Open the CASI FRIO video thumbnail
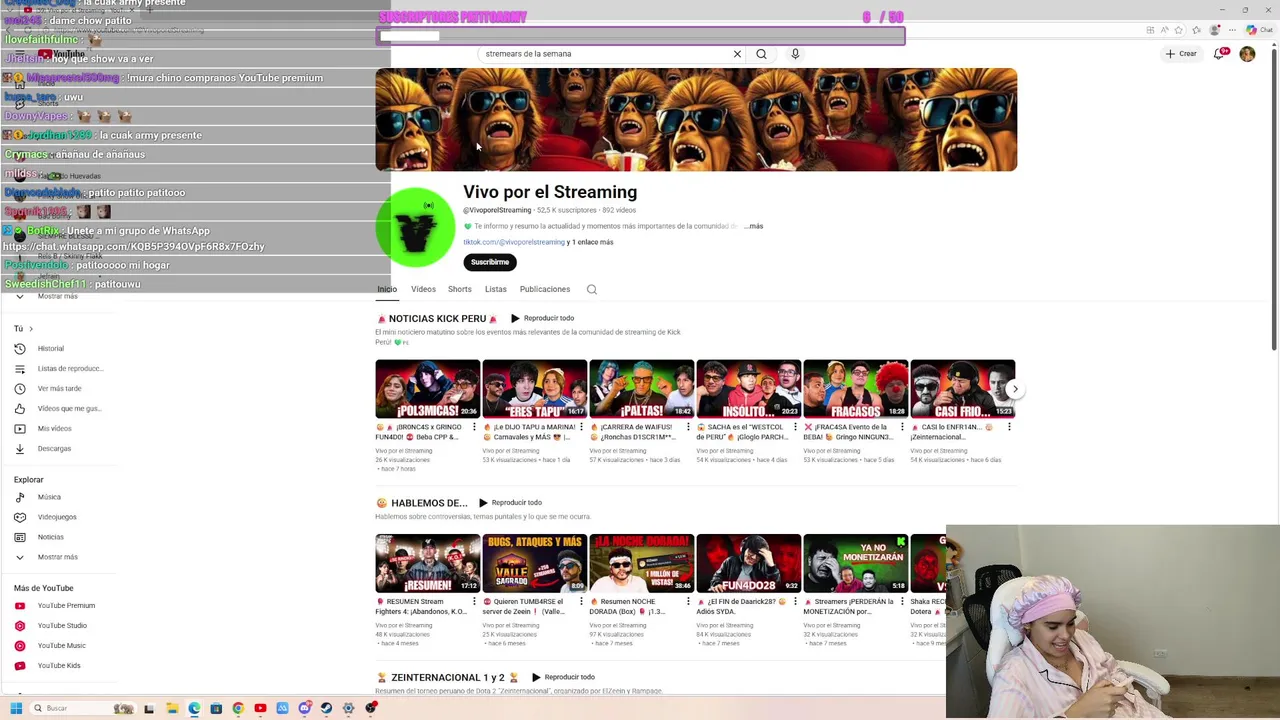The height and width of the screenshot is (720, 1280). tap(963, 389)
